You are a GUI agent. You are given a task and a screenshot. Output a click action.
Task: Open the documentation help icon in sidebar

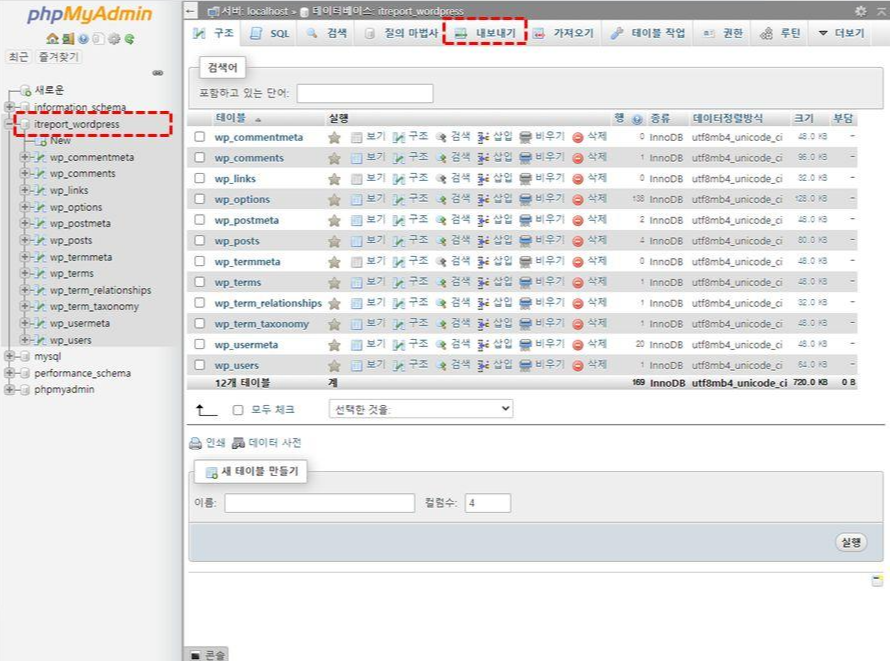click(83, 39)
